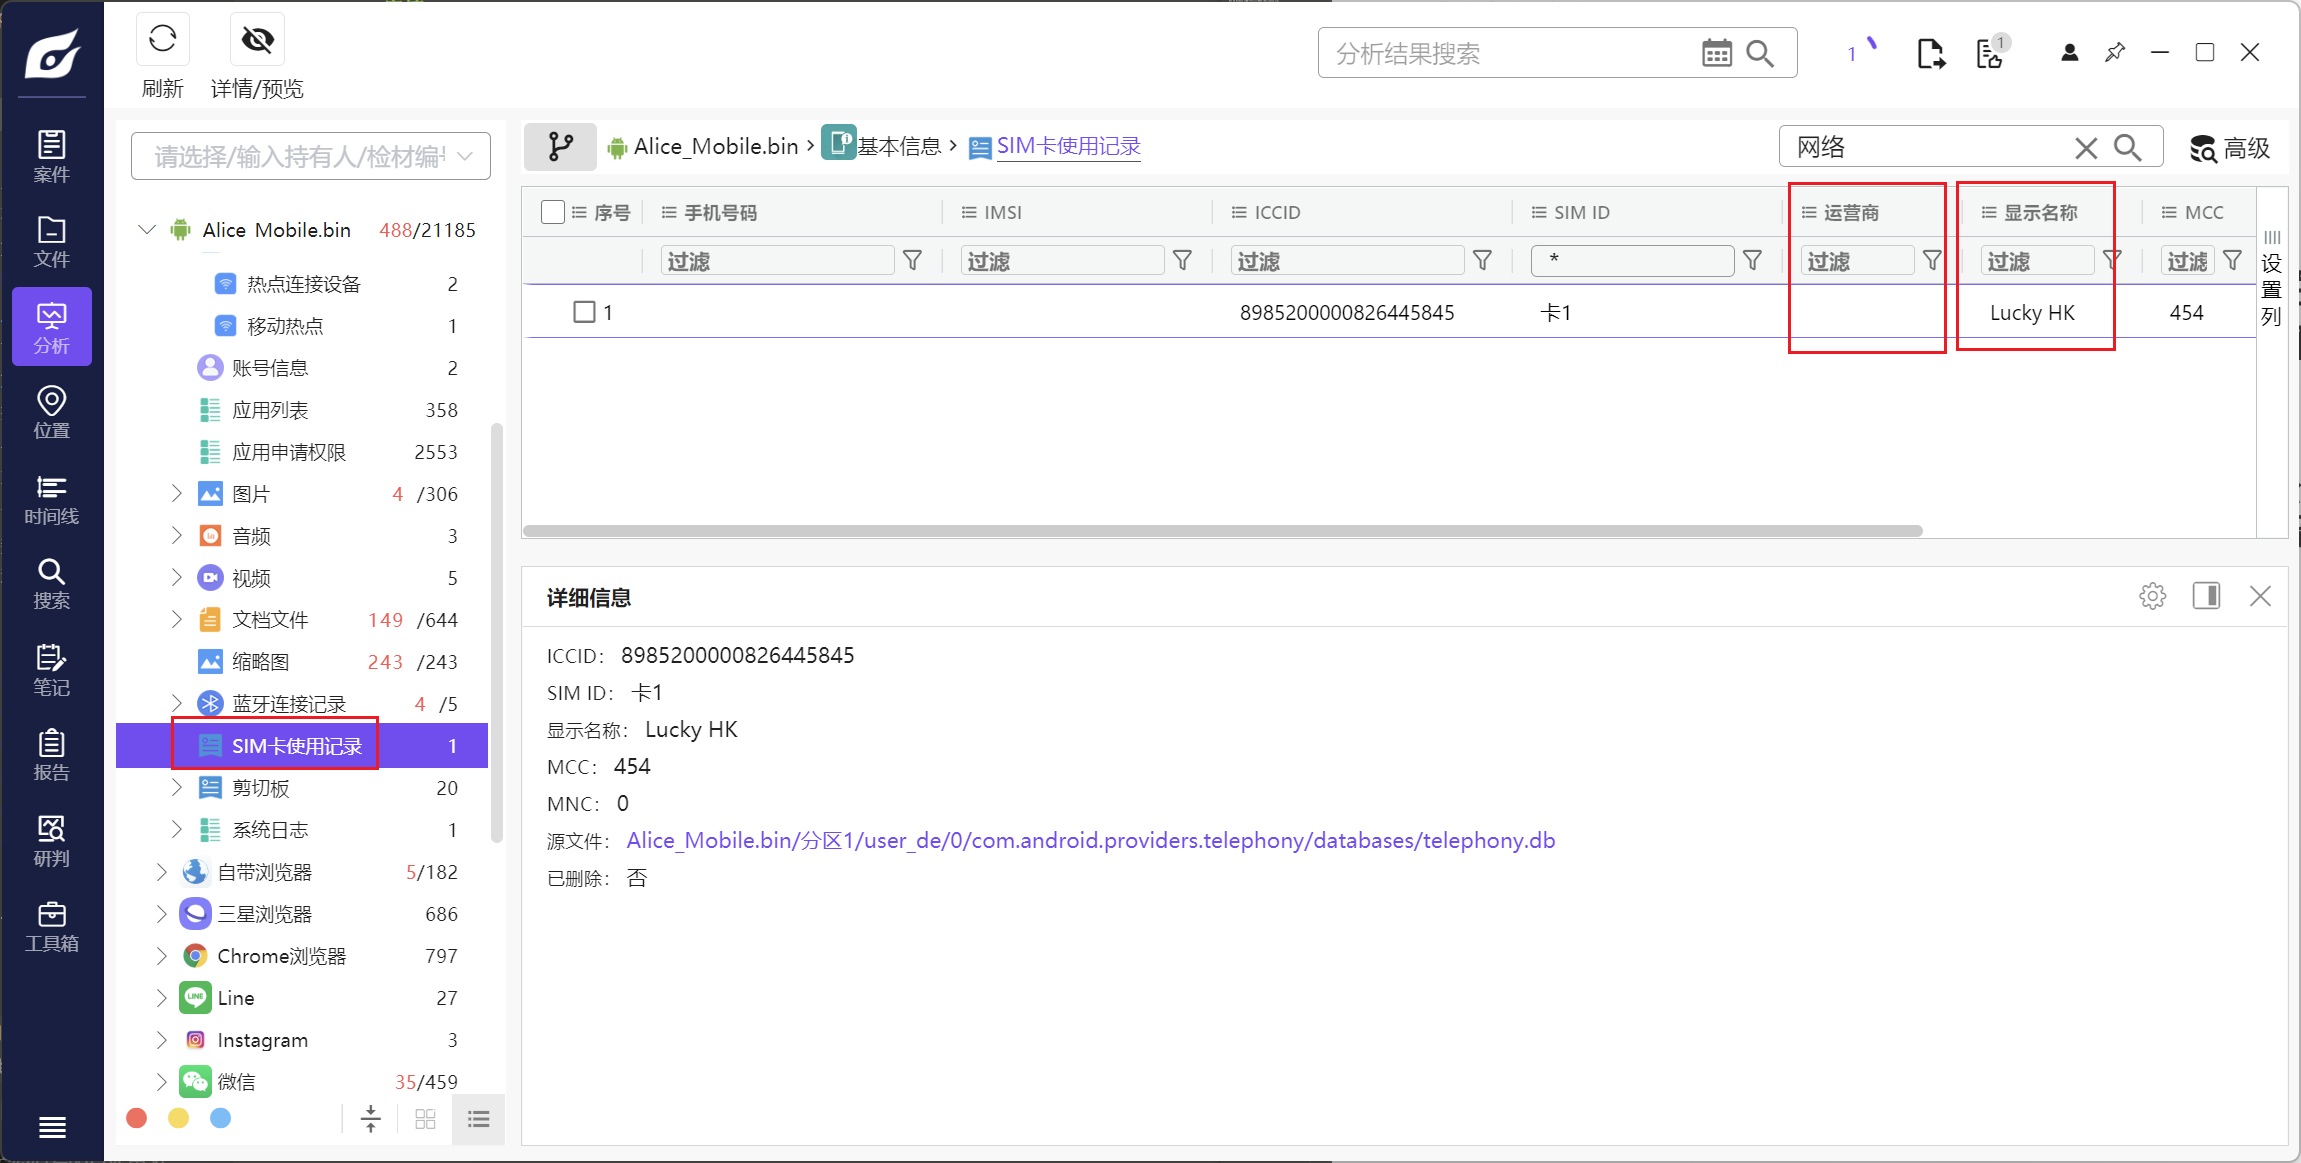Open the detail panel settings gear
Viewport: 2301px width, 1163px height.
[2152, 597]
